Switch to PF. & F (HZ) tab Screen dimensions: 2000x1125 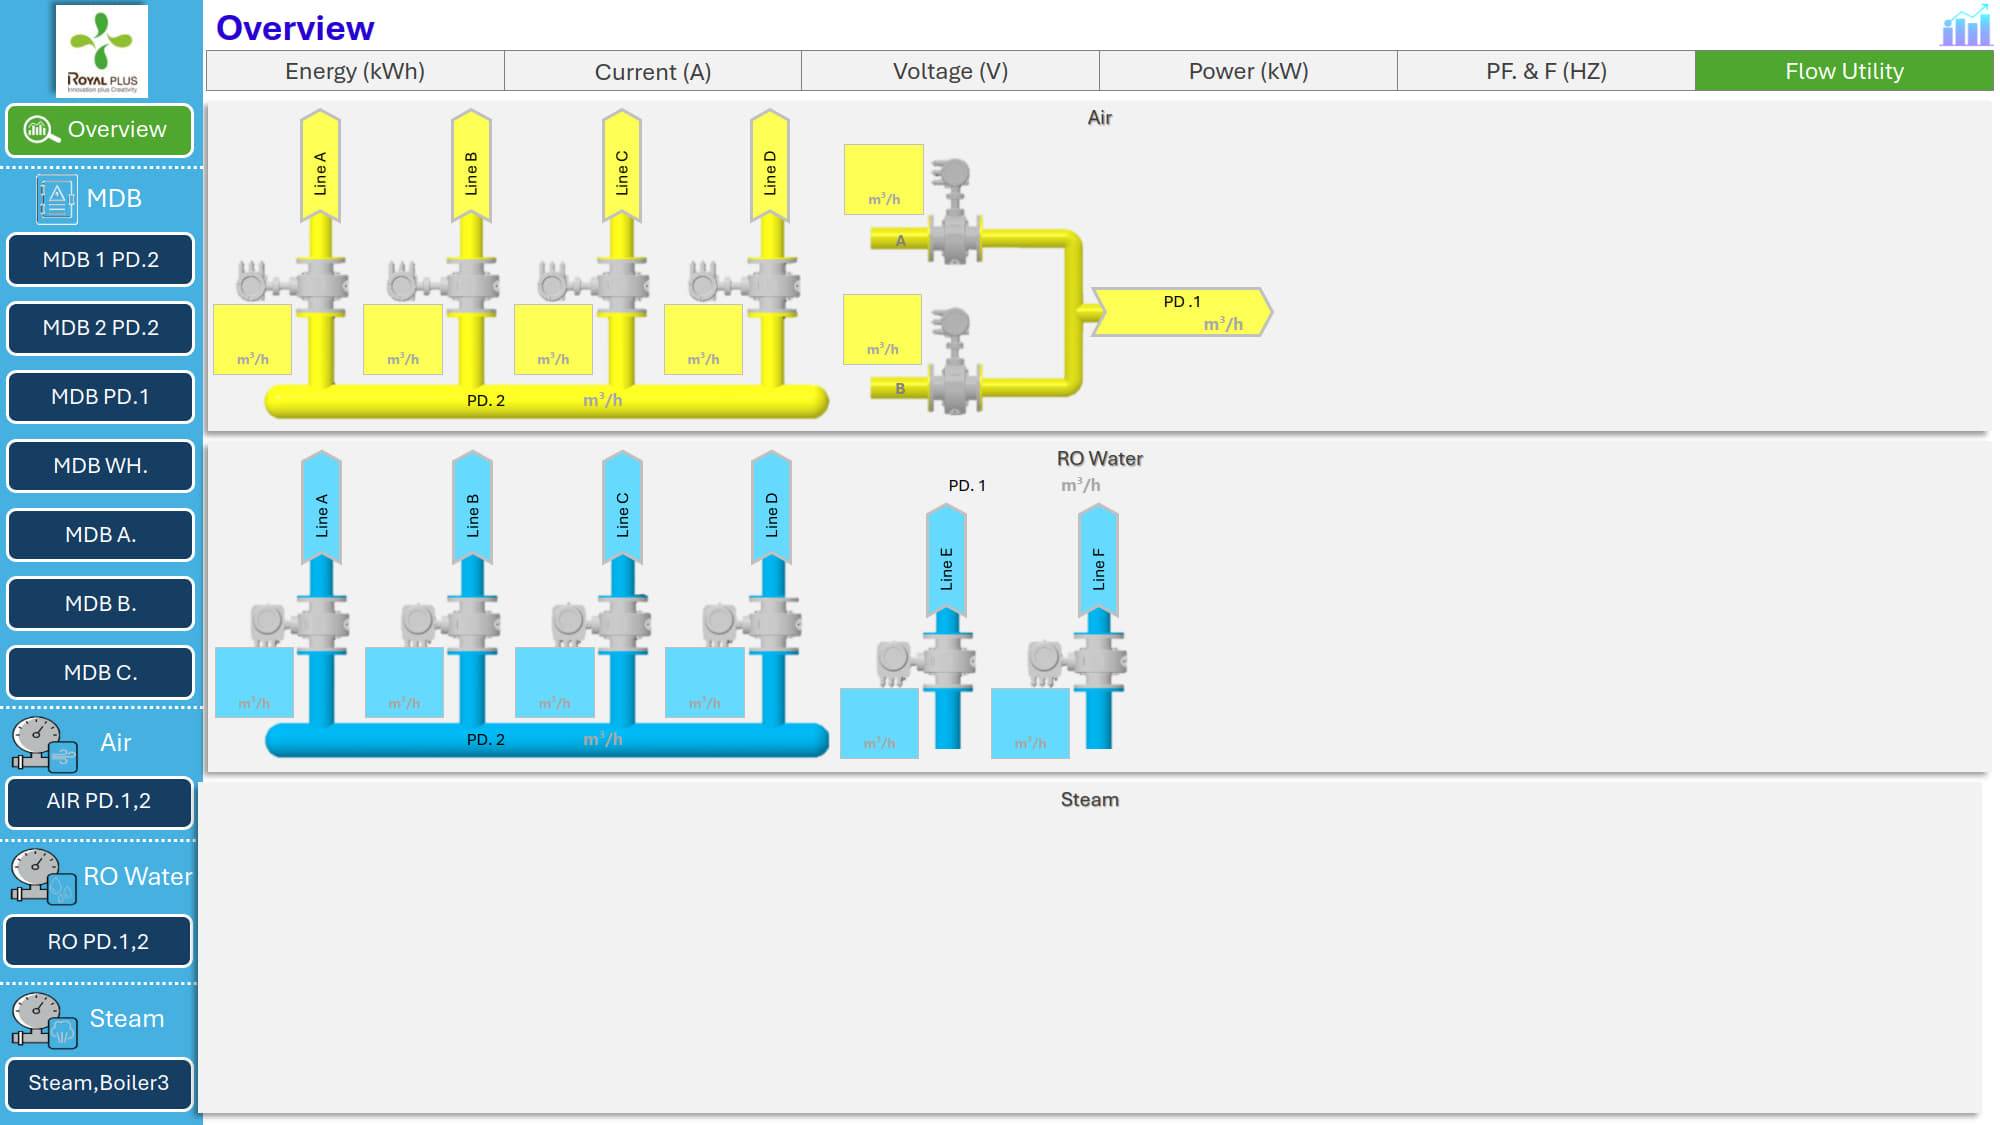1546,71
